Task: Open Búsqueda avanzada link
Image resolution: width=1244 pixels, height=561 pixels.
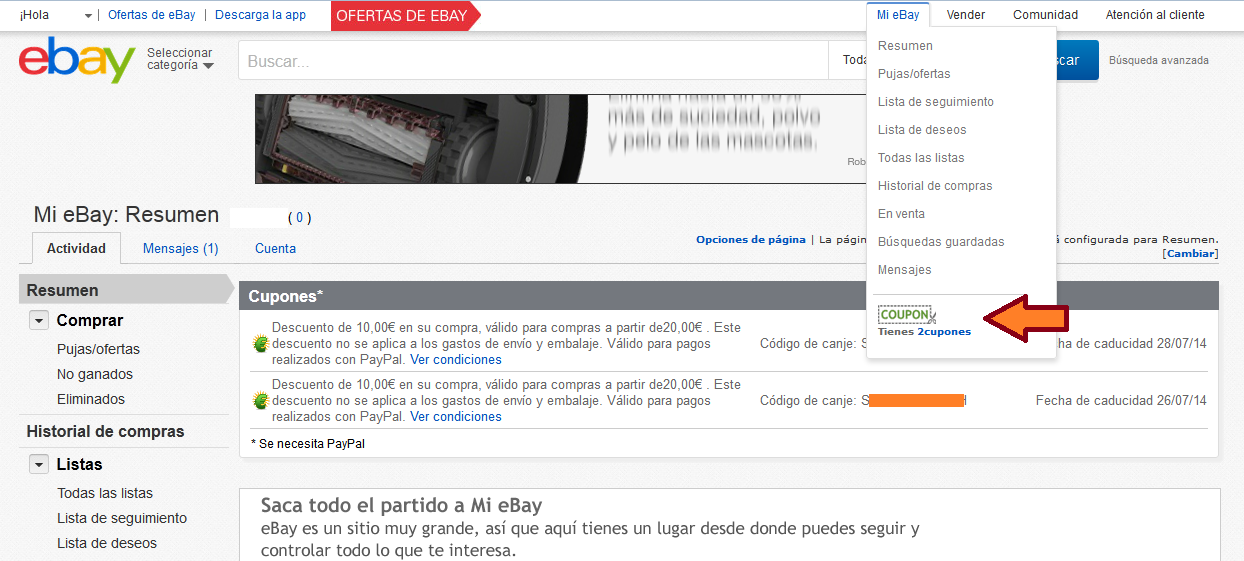Action: 1159,60
